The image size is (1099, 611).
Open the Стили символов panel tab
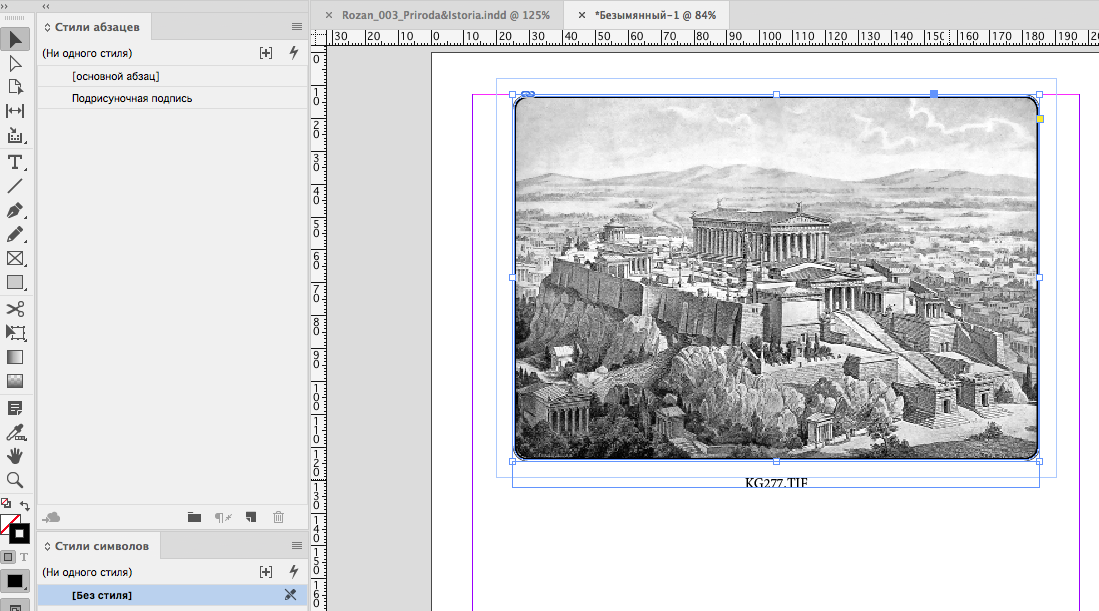[100, 546]
